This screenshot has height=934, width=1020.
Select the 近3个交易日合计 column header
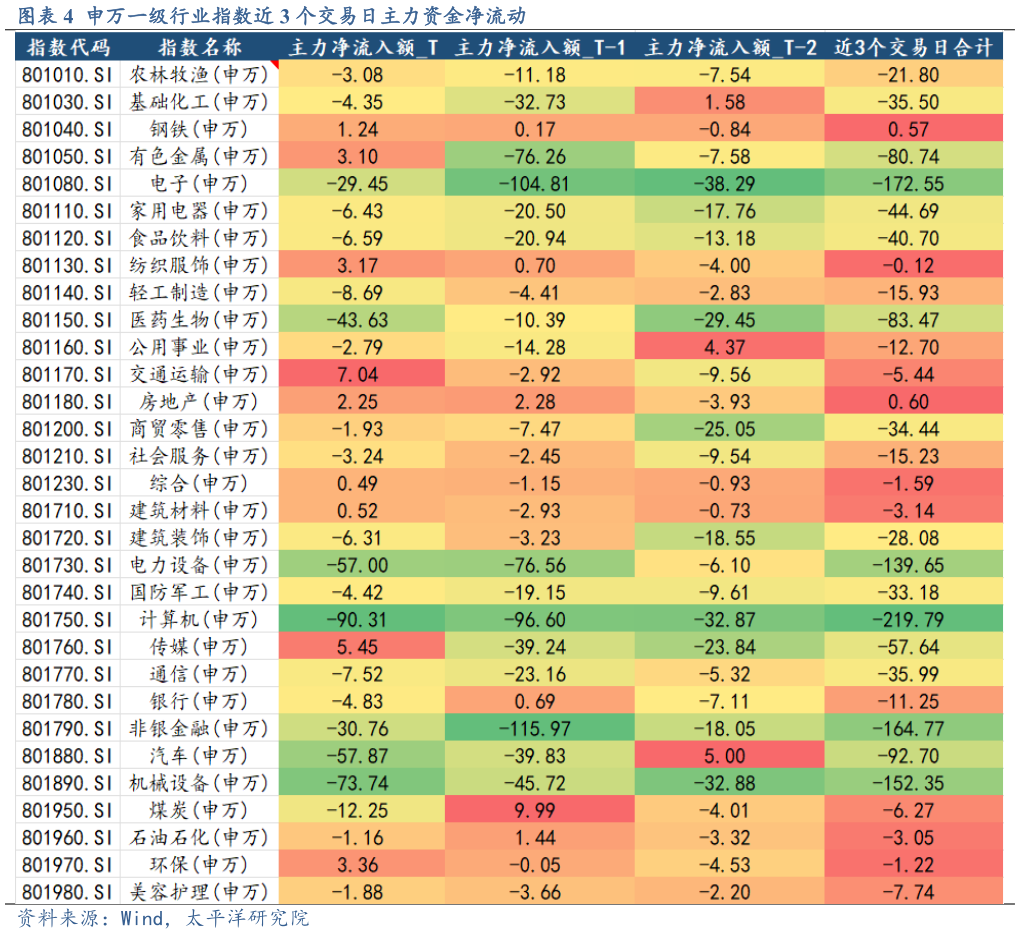click(912, 47)
